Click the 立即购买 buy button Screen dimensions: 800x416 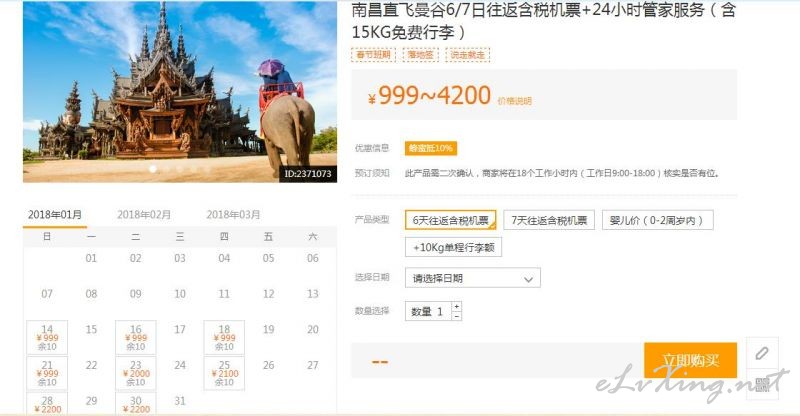click(x=690, y=360)
